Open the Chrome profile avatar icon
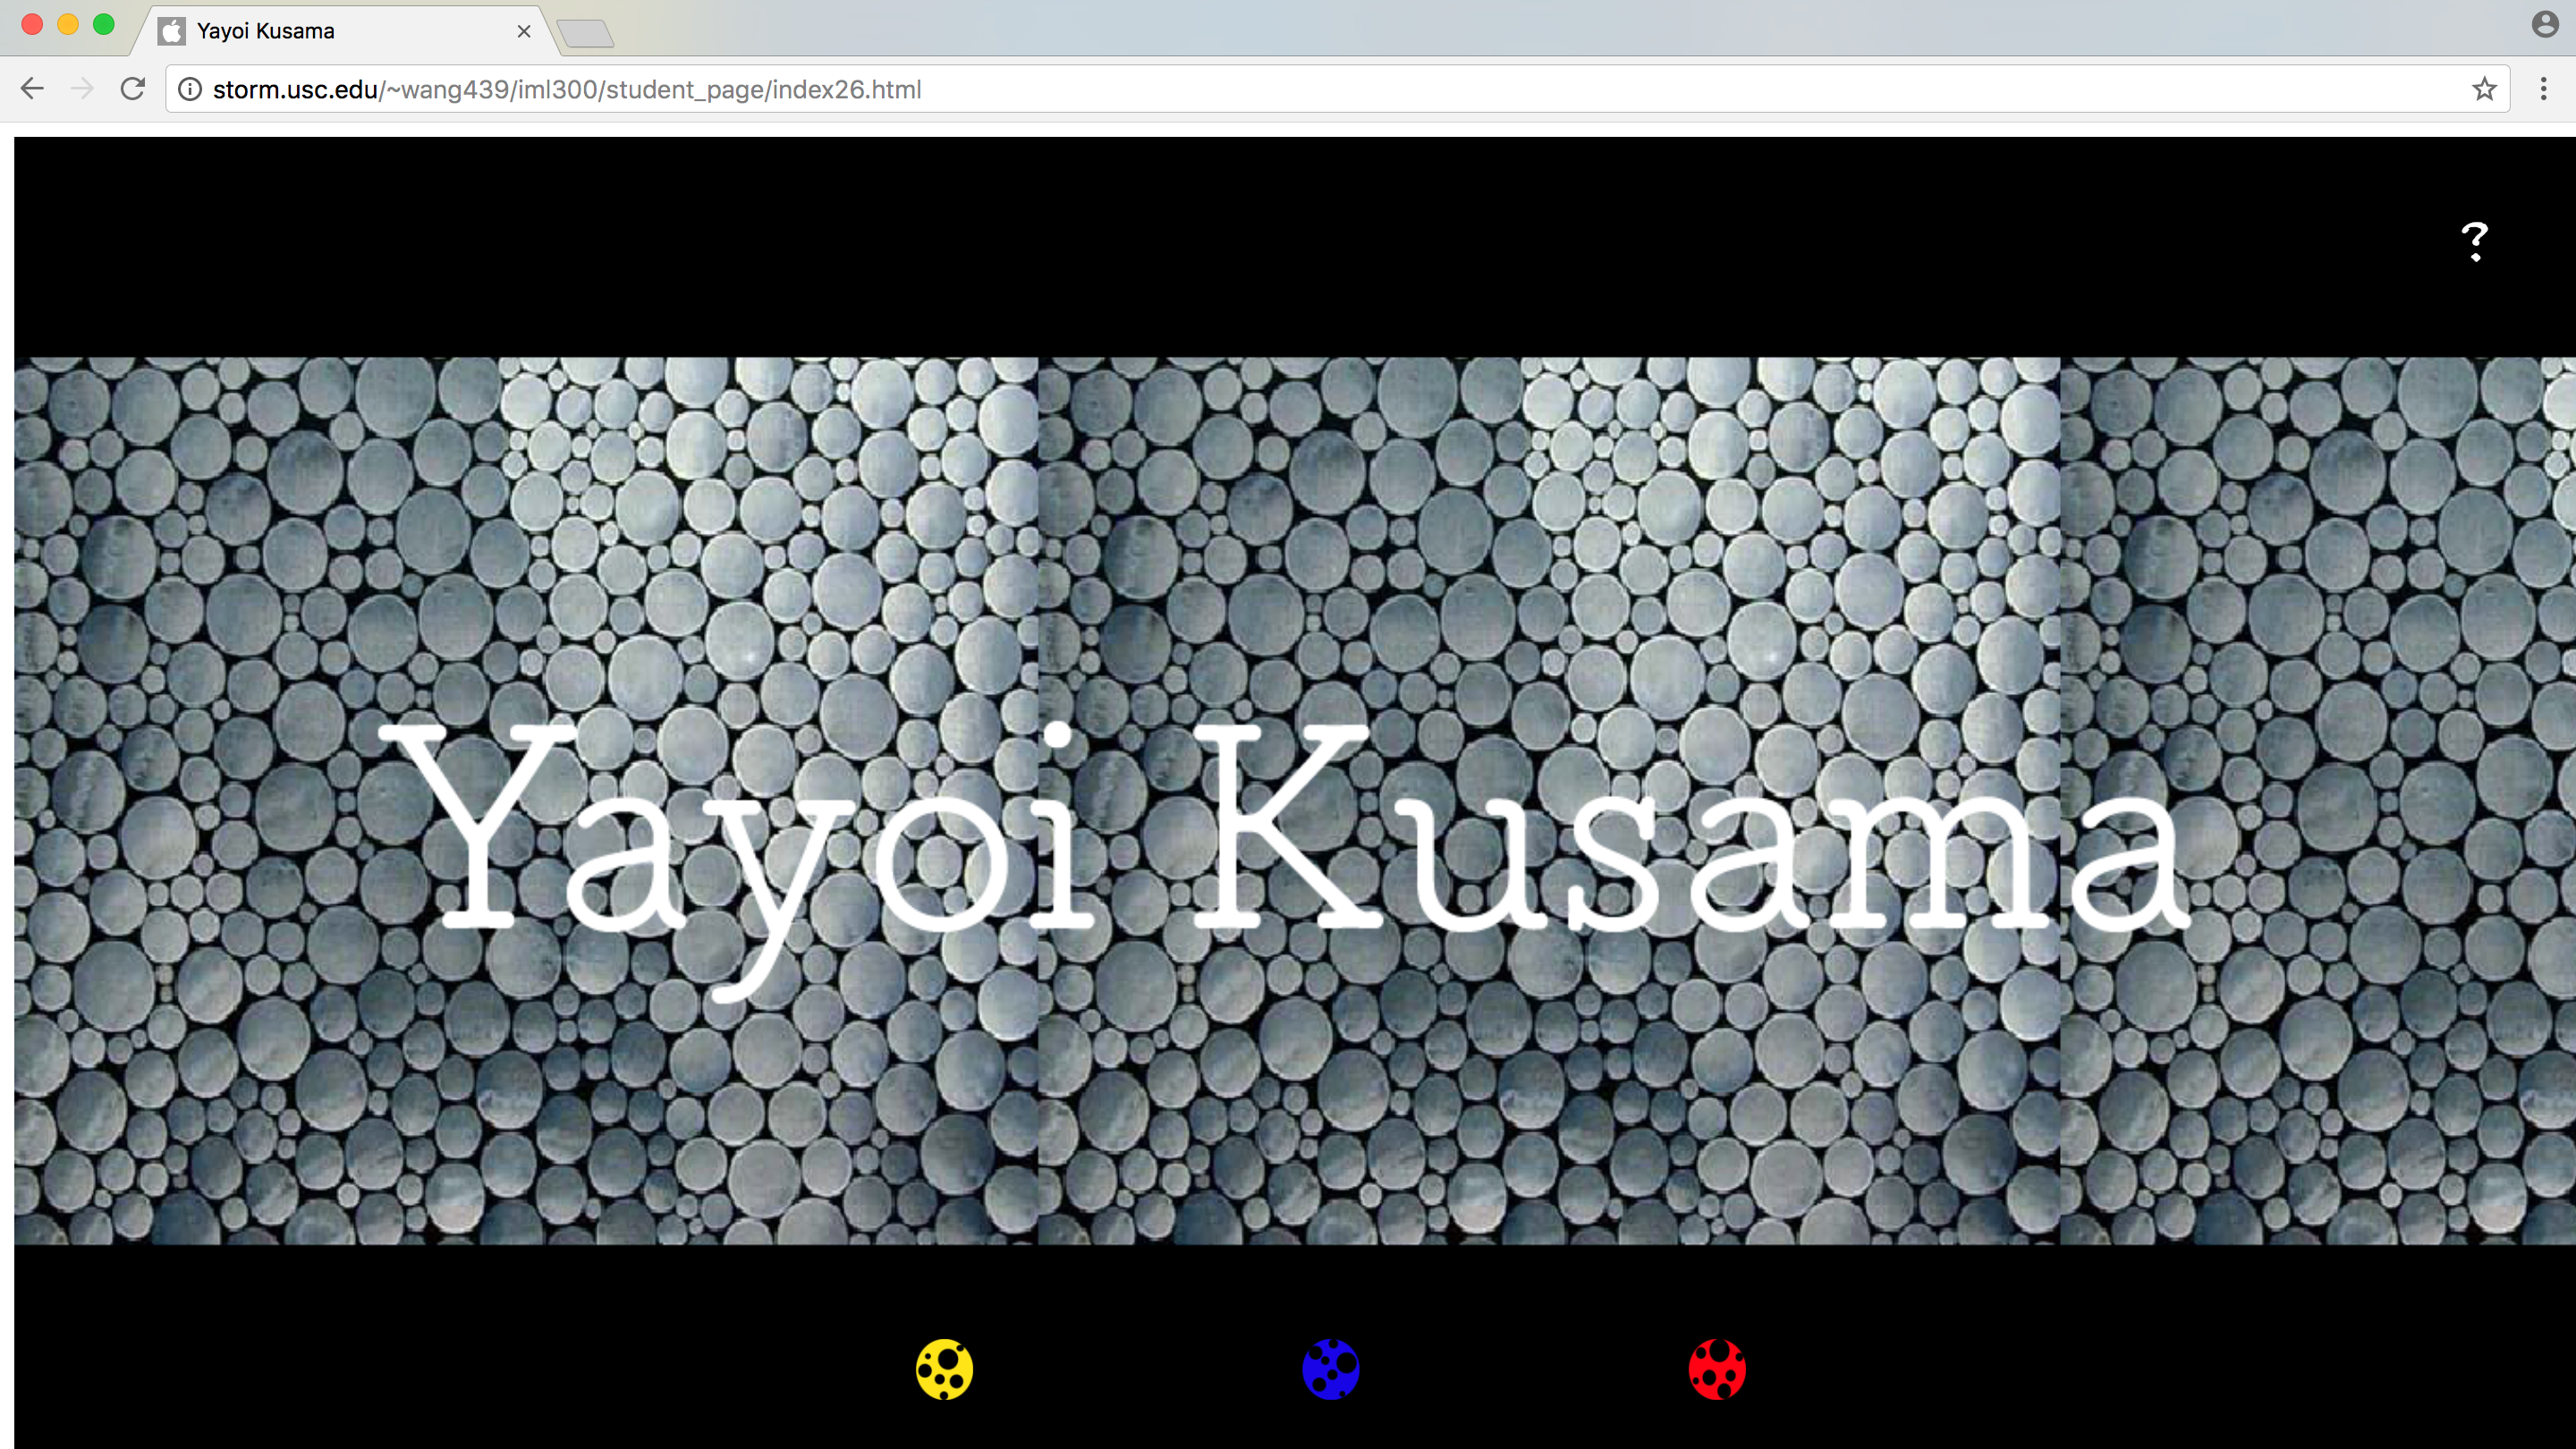The height and width of the screenshot is (1449, 2576). point(2545,24)
